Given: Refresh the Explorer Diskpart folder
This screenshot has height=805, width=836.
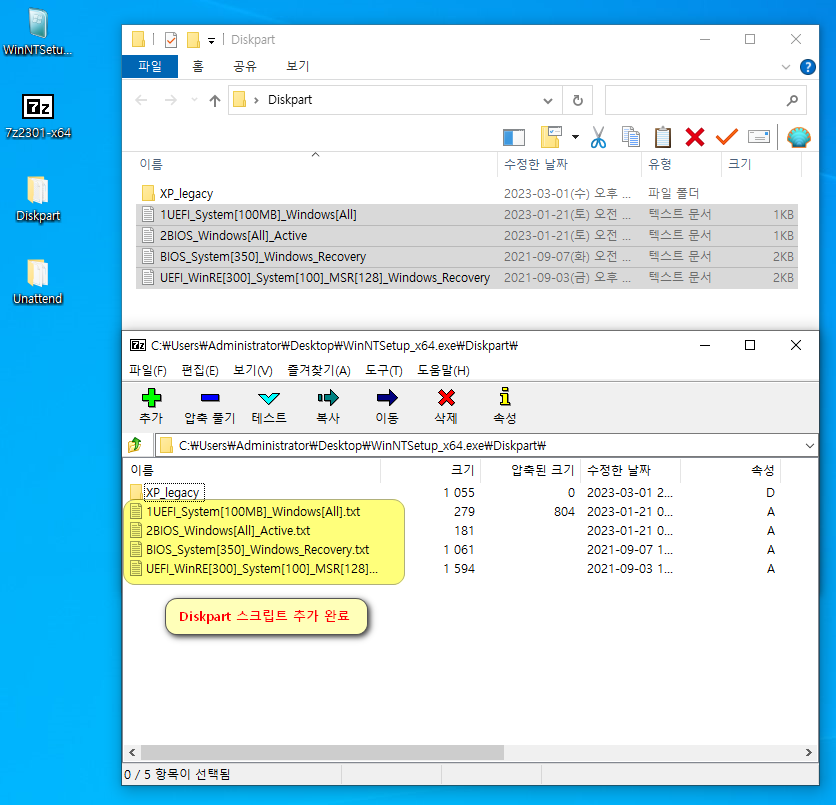Looking at the screenshot, I should click(x=577, y=100).
